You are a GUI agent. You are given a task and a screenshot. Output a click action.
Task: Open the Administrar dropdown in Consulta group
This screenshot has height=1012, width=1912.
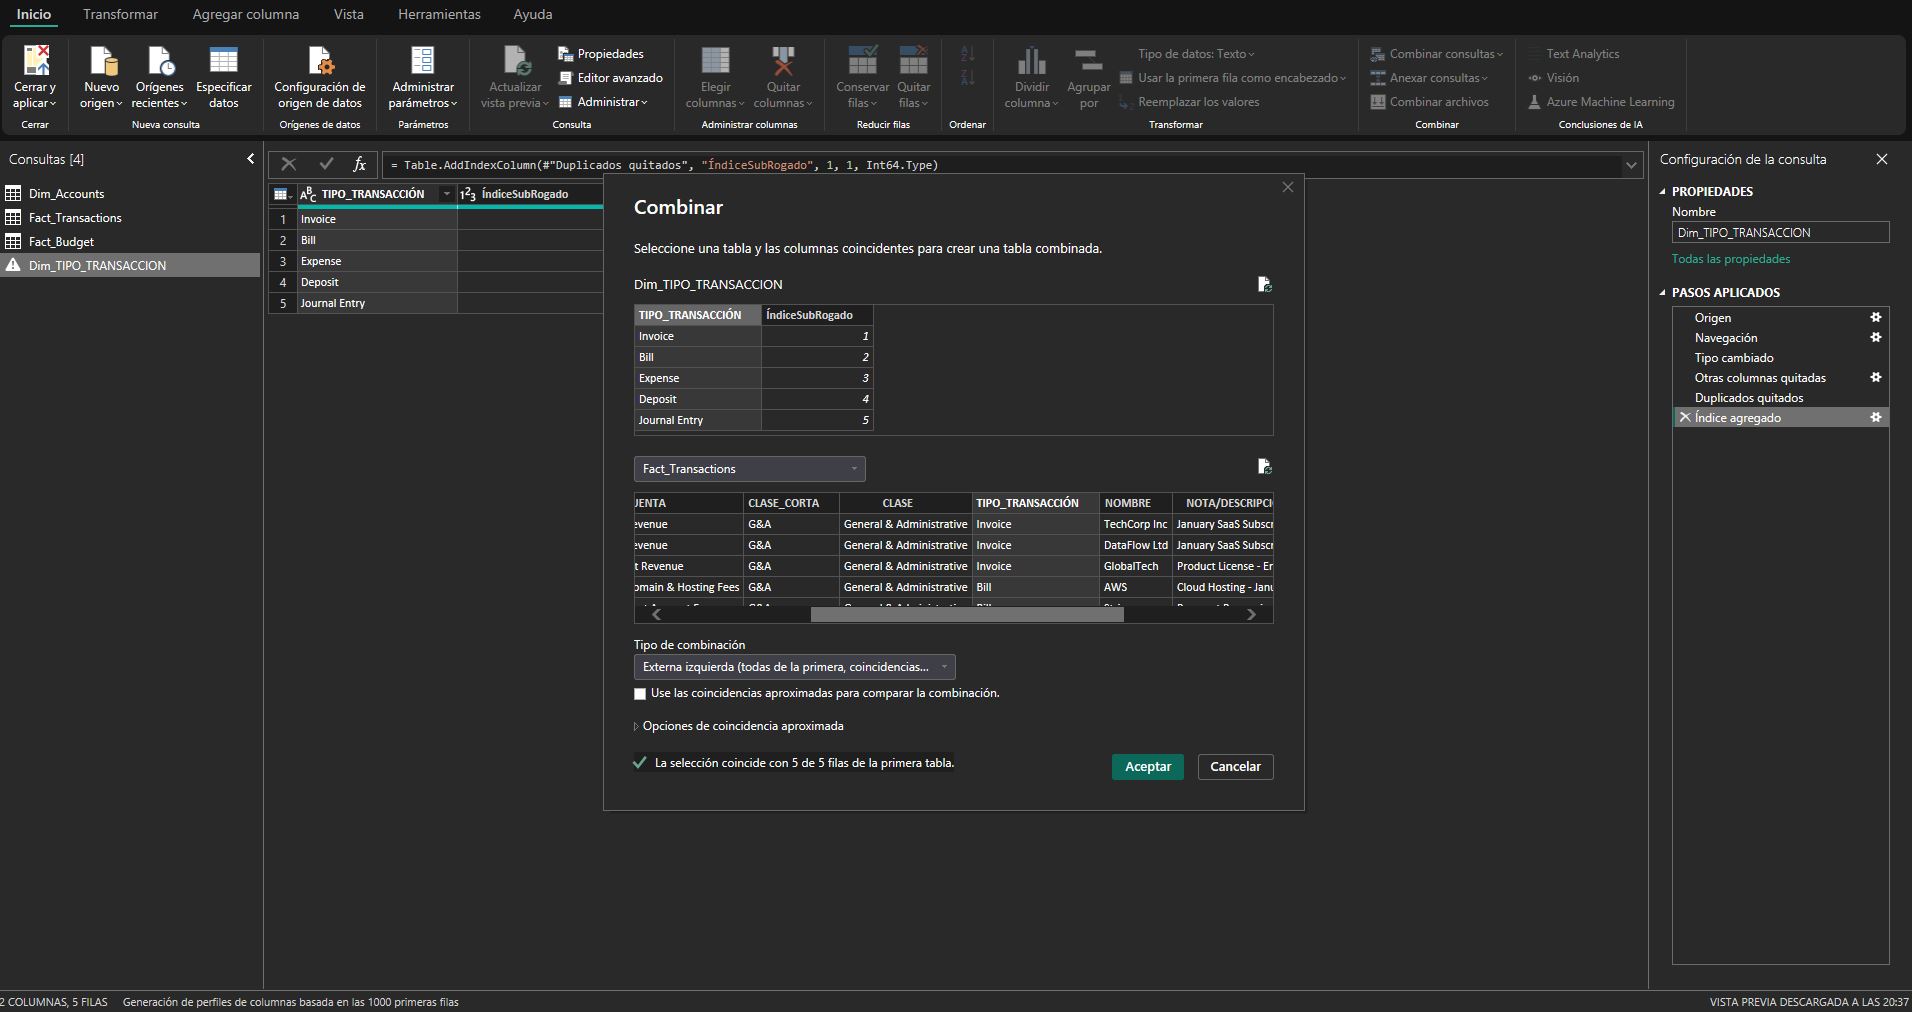[x=603, y=102]
